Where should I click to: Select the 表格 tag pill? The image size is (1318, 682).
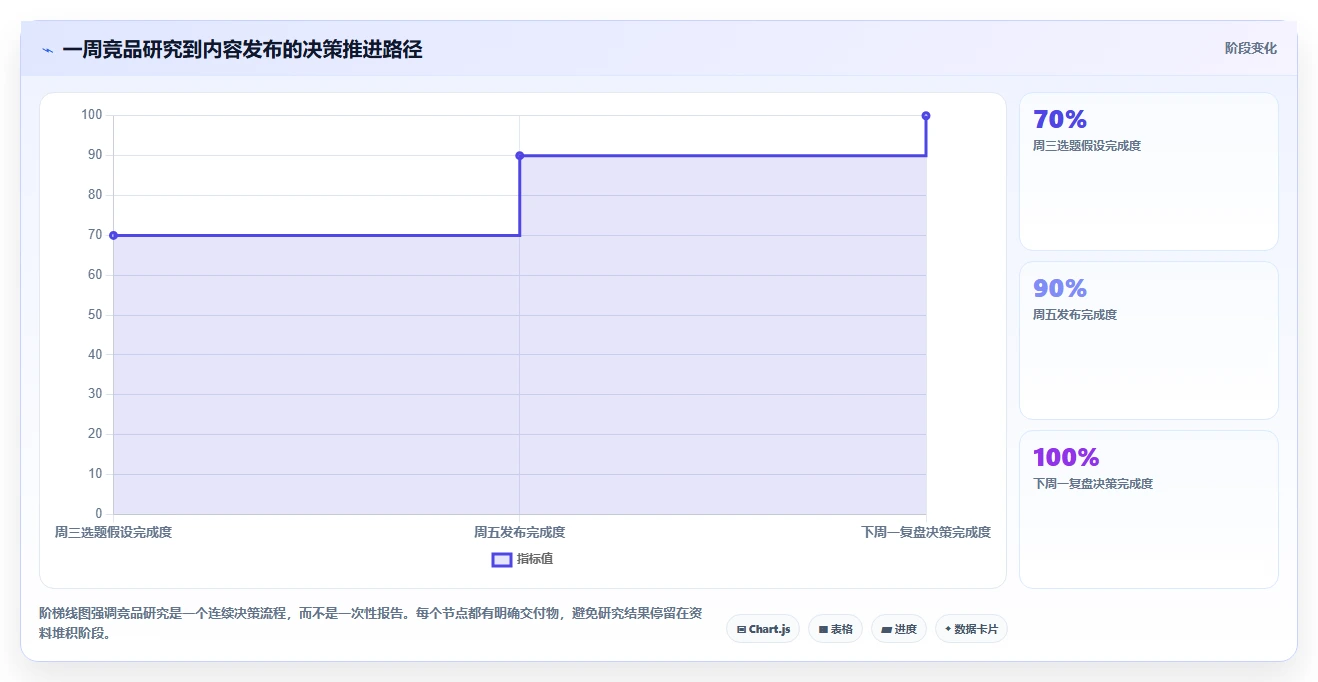835,629
